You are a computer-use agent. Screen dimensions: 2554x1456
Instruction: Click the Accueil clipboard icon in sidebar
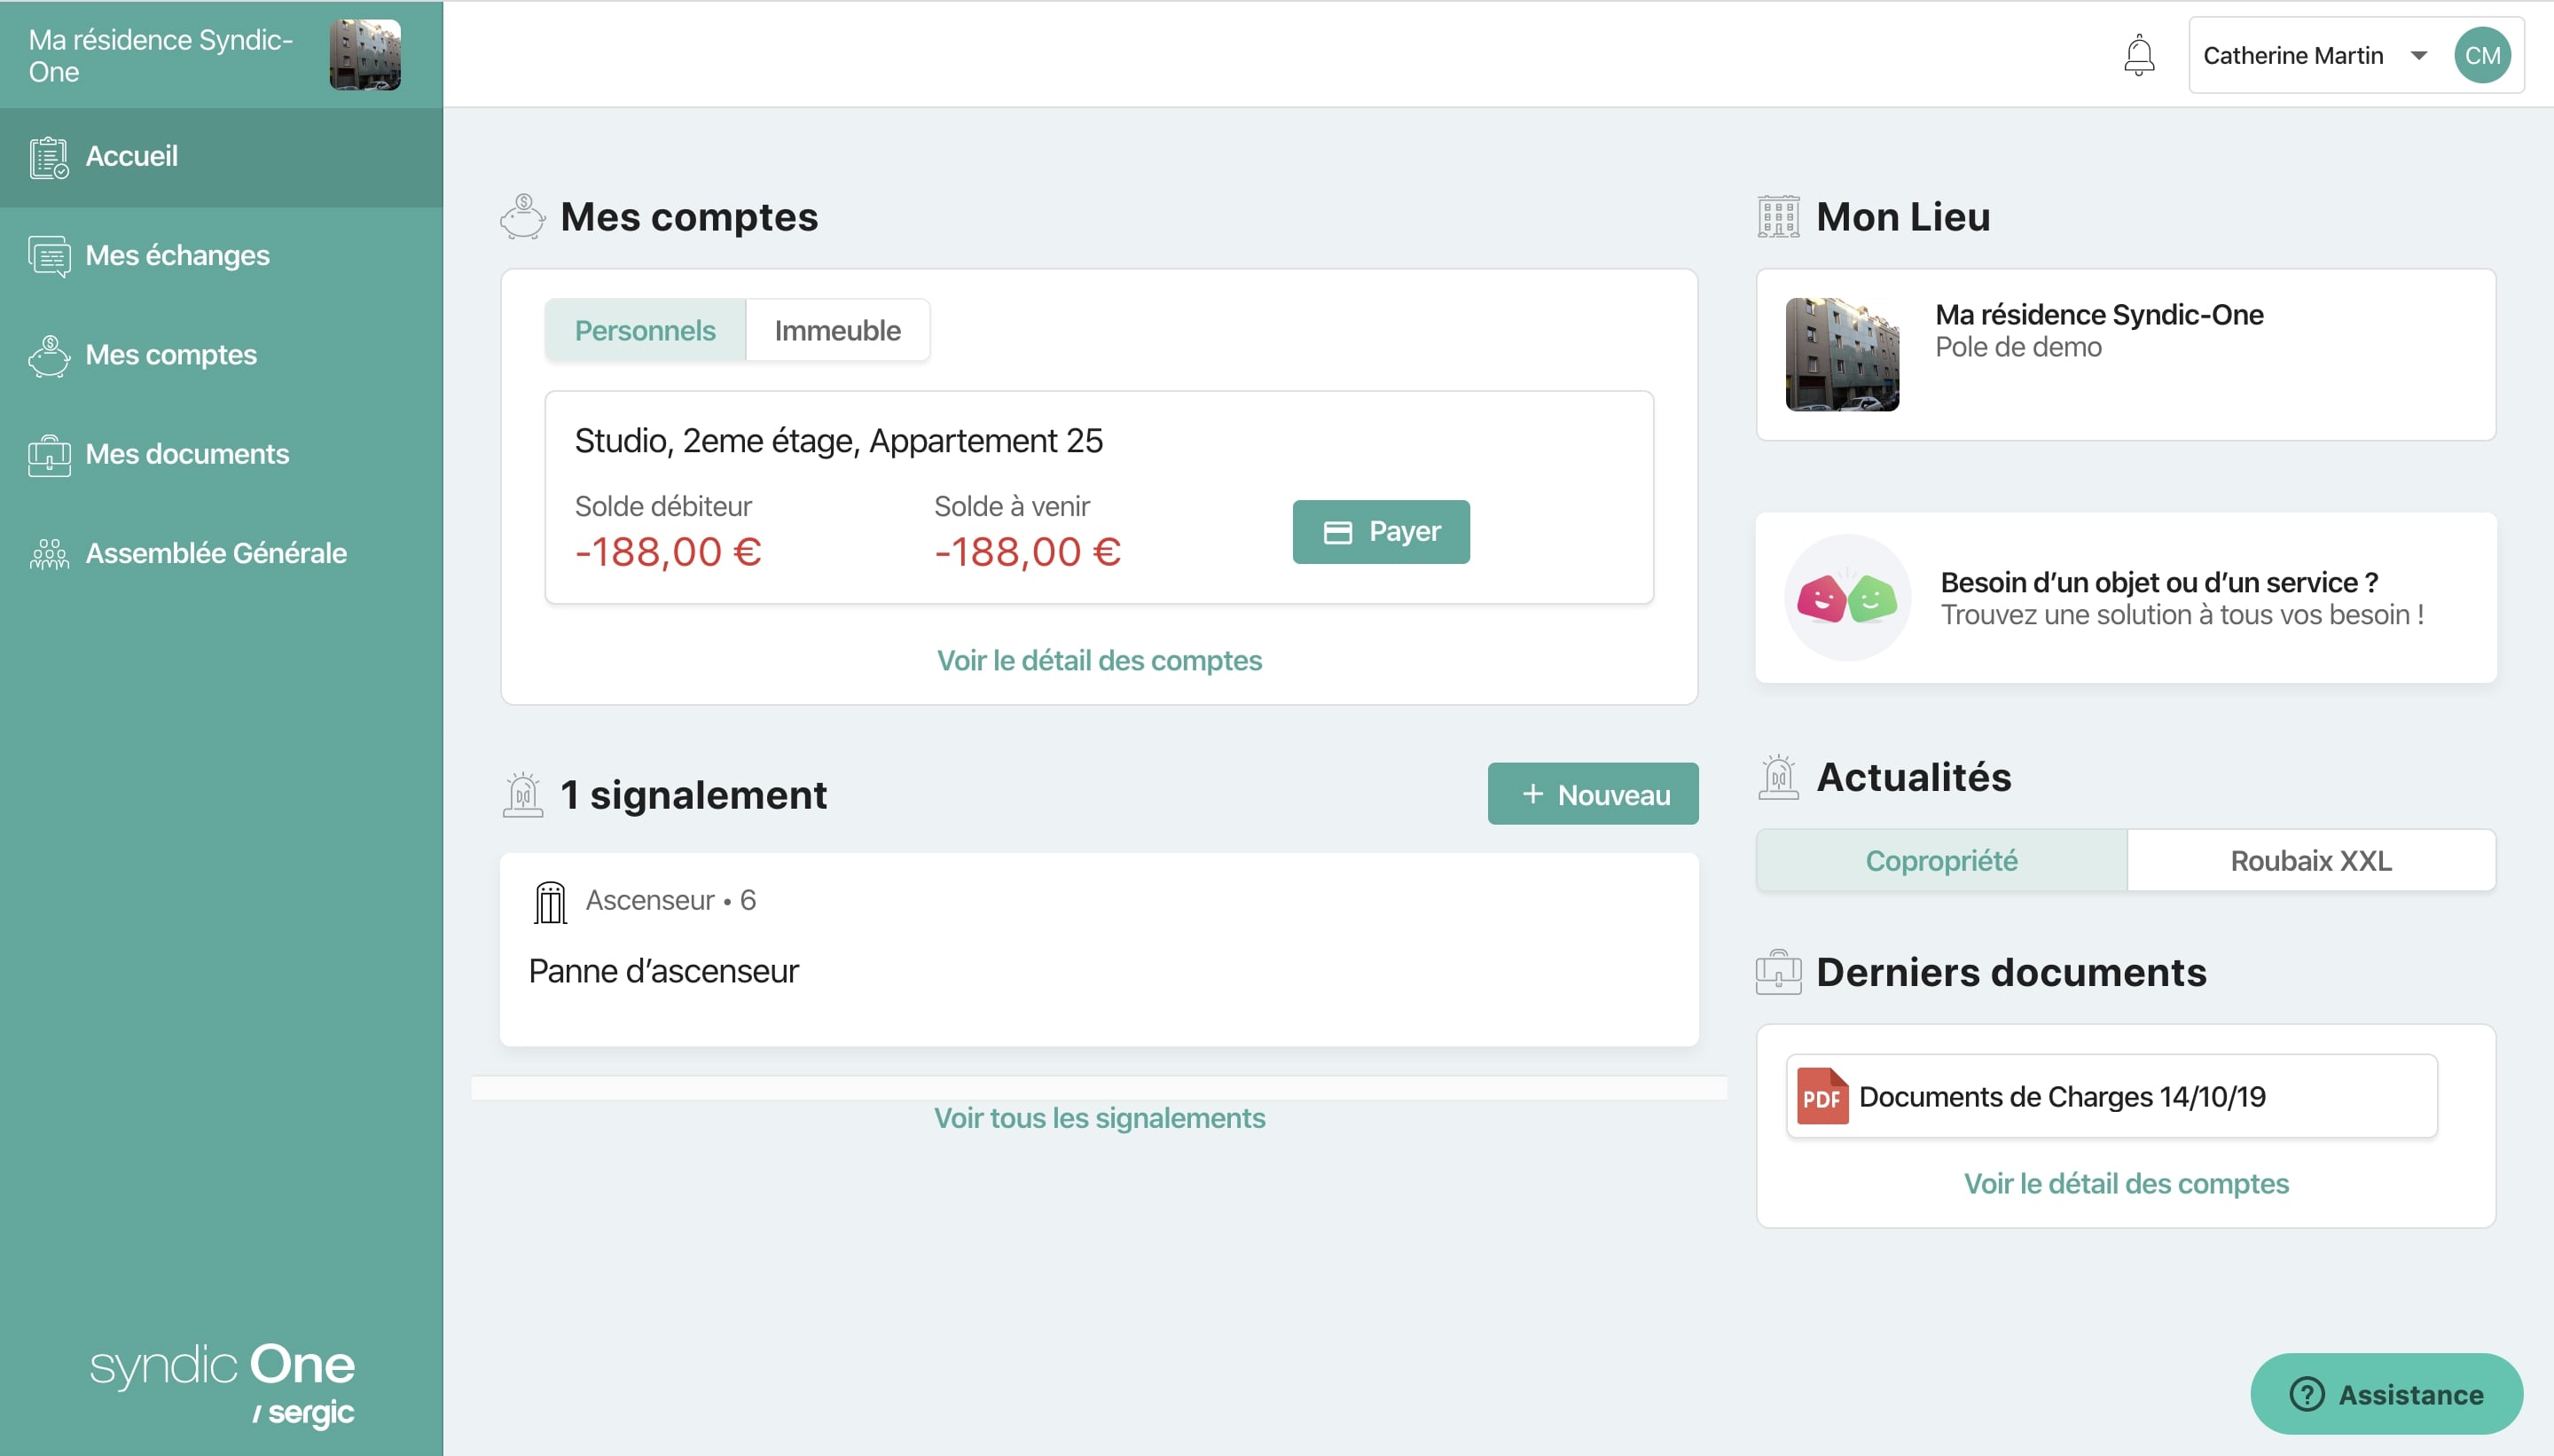(x=49, y=157)
